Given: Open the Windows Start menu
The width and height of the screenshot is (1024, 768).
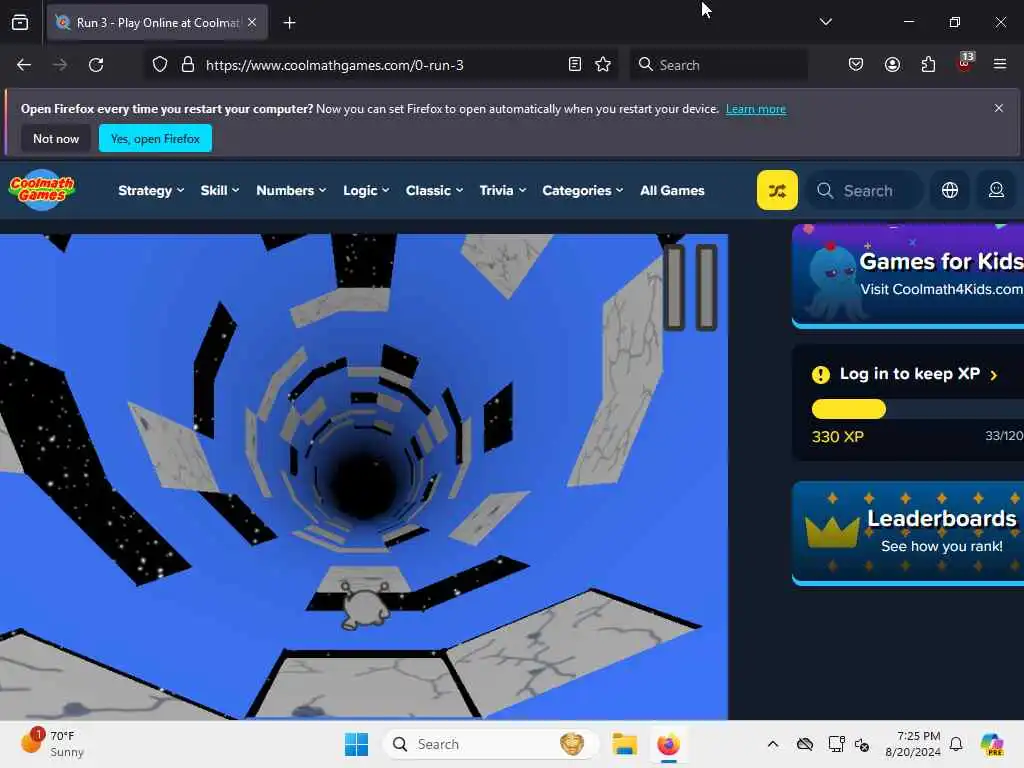Looking at the screenshot, I should (x=356, y=744).
